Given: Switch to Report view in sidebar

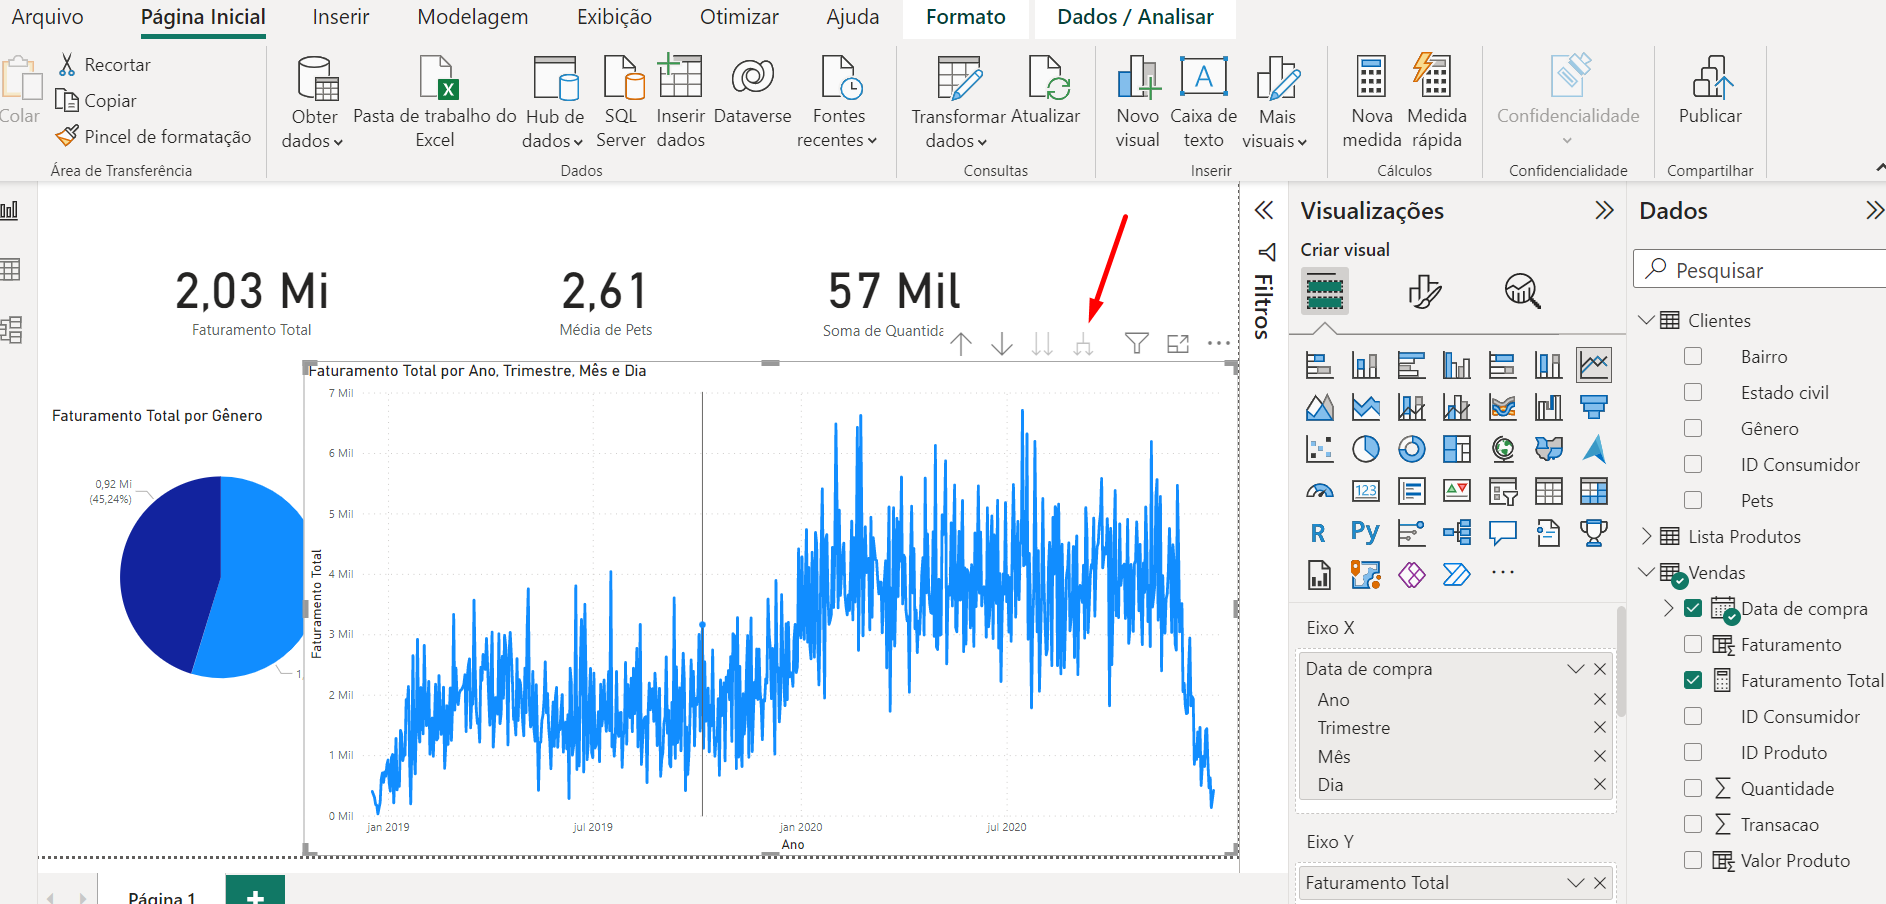Looking at the screenshot, I should 10,210.
